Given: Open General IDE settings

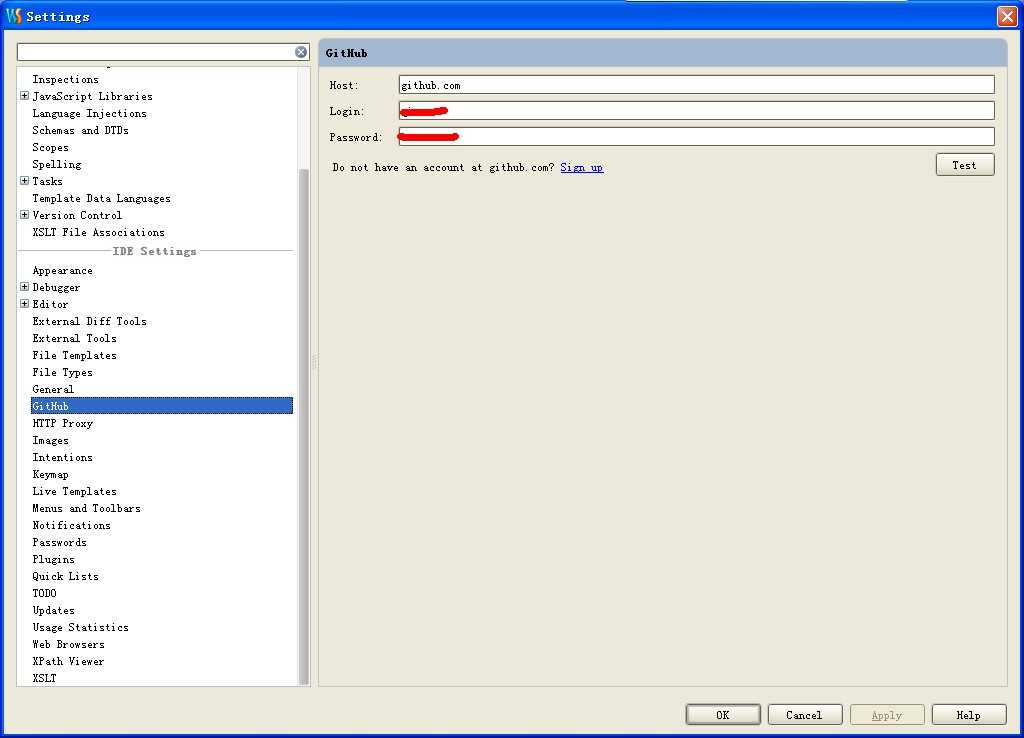Looking at the screenshot, I should pos(53,389).
